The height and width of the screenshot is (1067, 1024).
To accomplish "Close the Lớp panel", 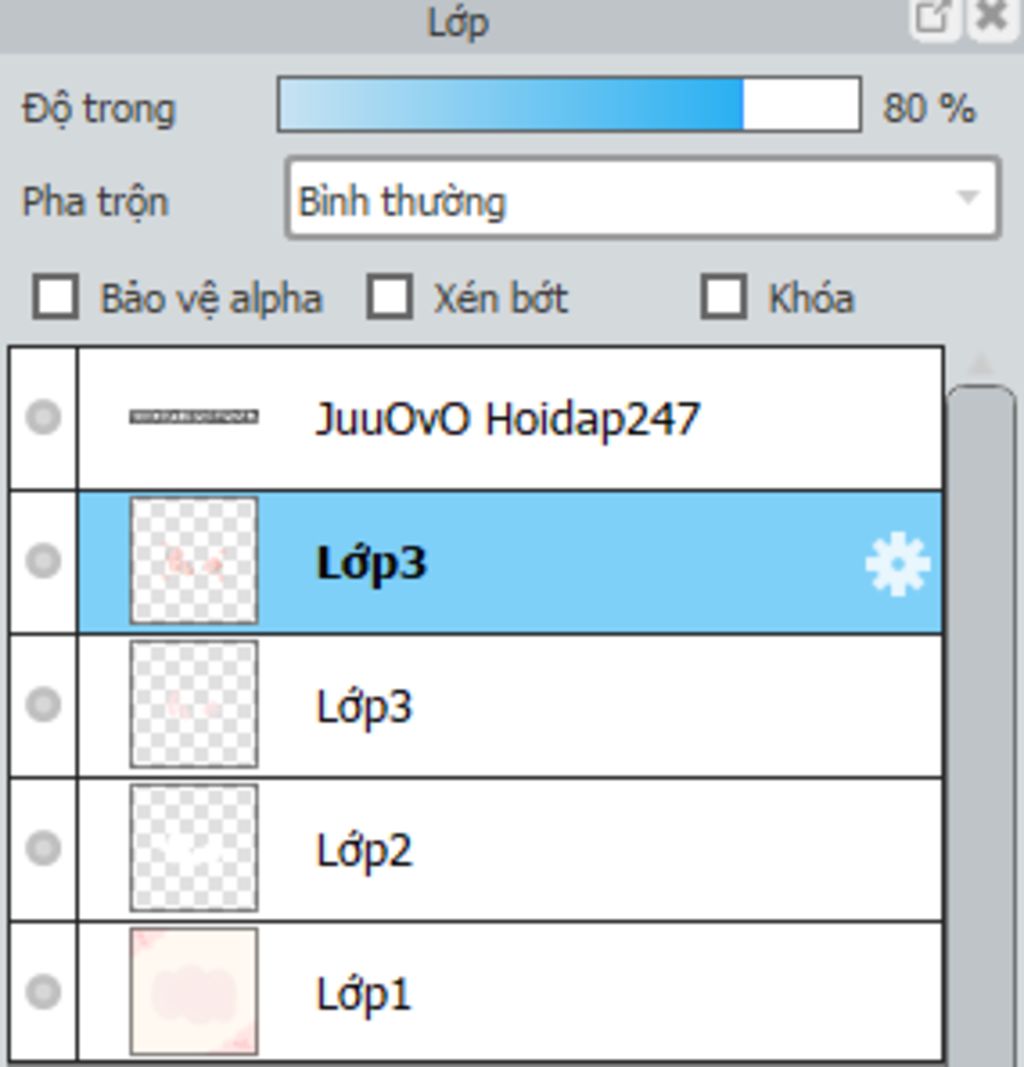I will tap(991, 18).
